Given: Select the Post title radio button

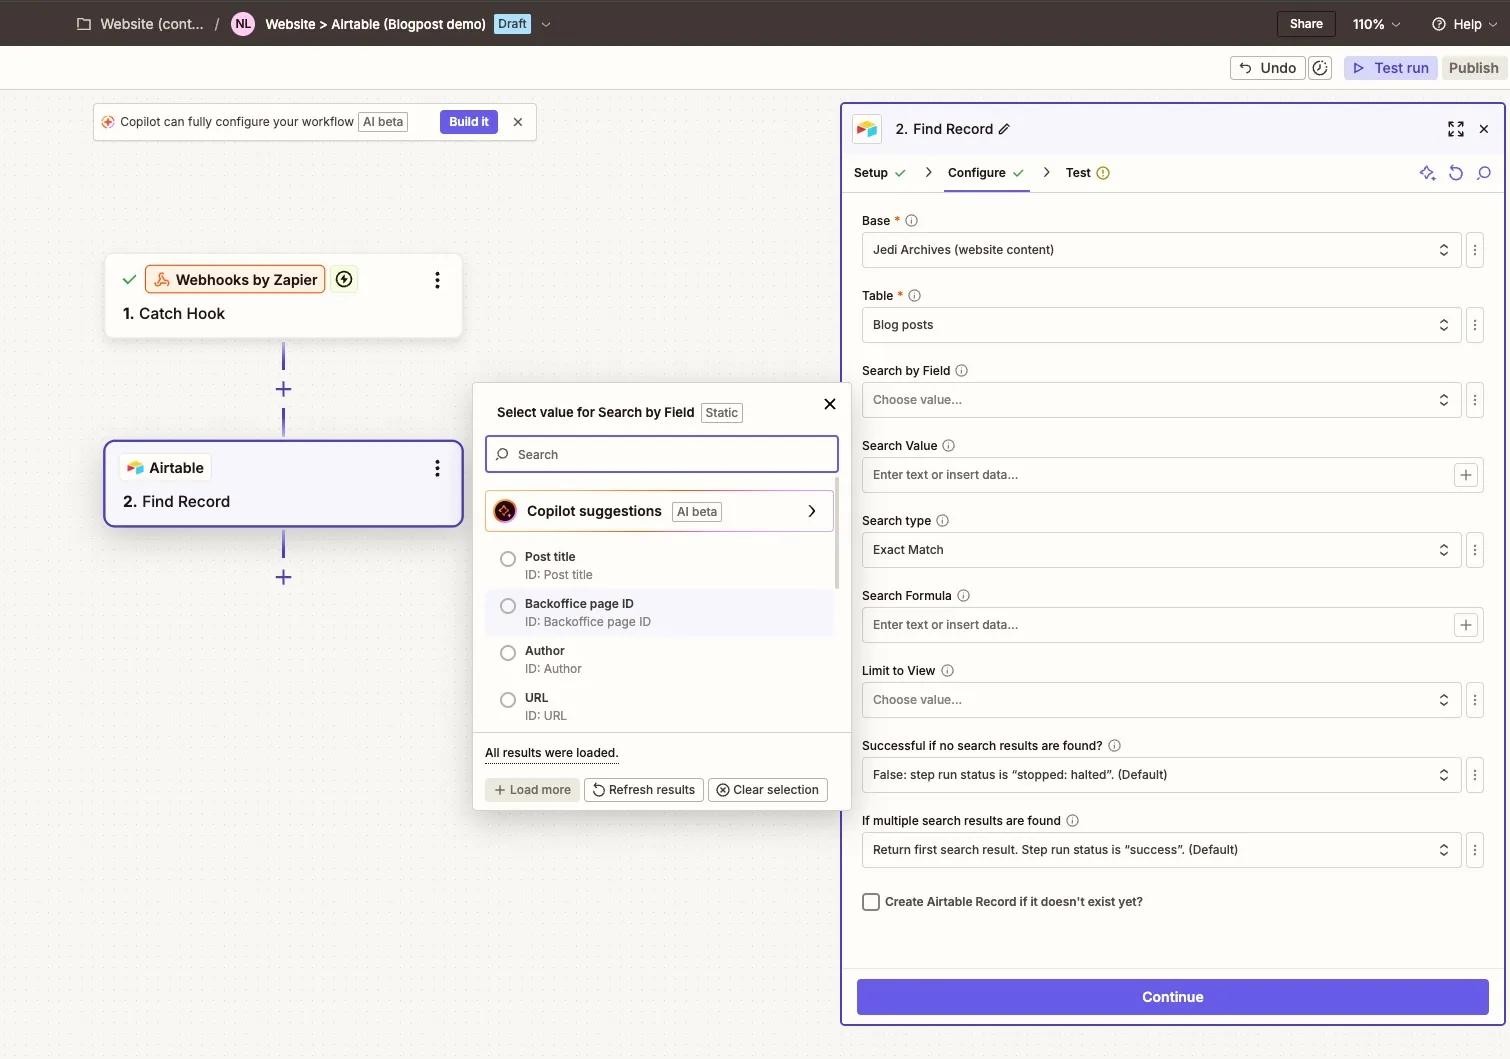Looking at the screenshot, I should [507, 559].
